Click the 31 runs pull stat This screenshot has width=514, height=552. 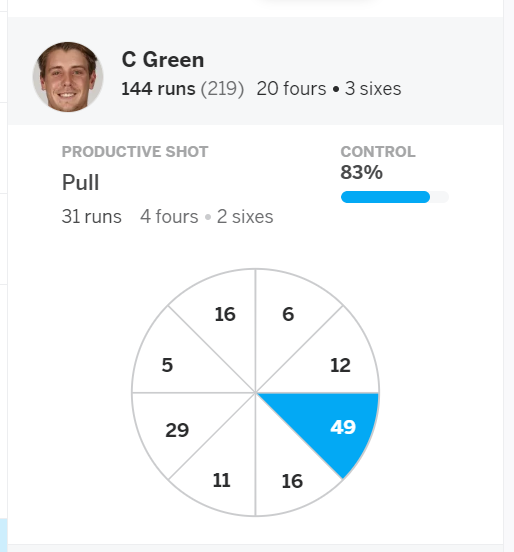point(92,217)
